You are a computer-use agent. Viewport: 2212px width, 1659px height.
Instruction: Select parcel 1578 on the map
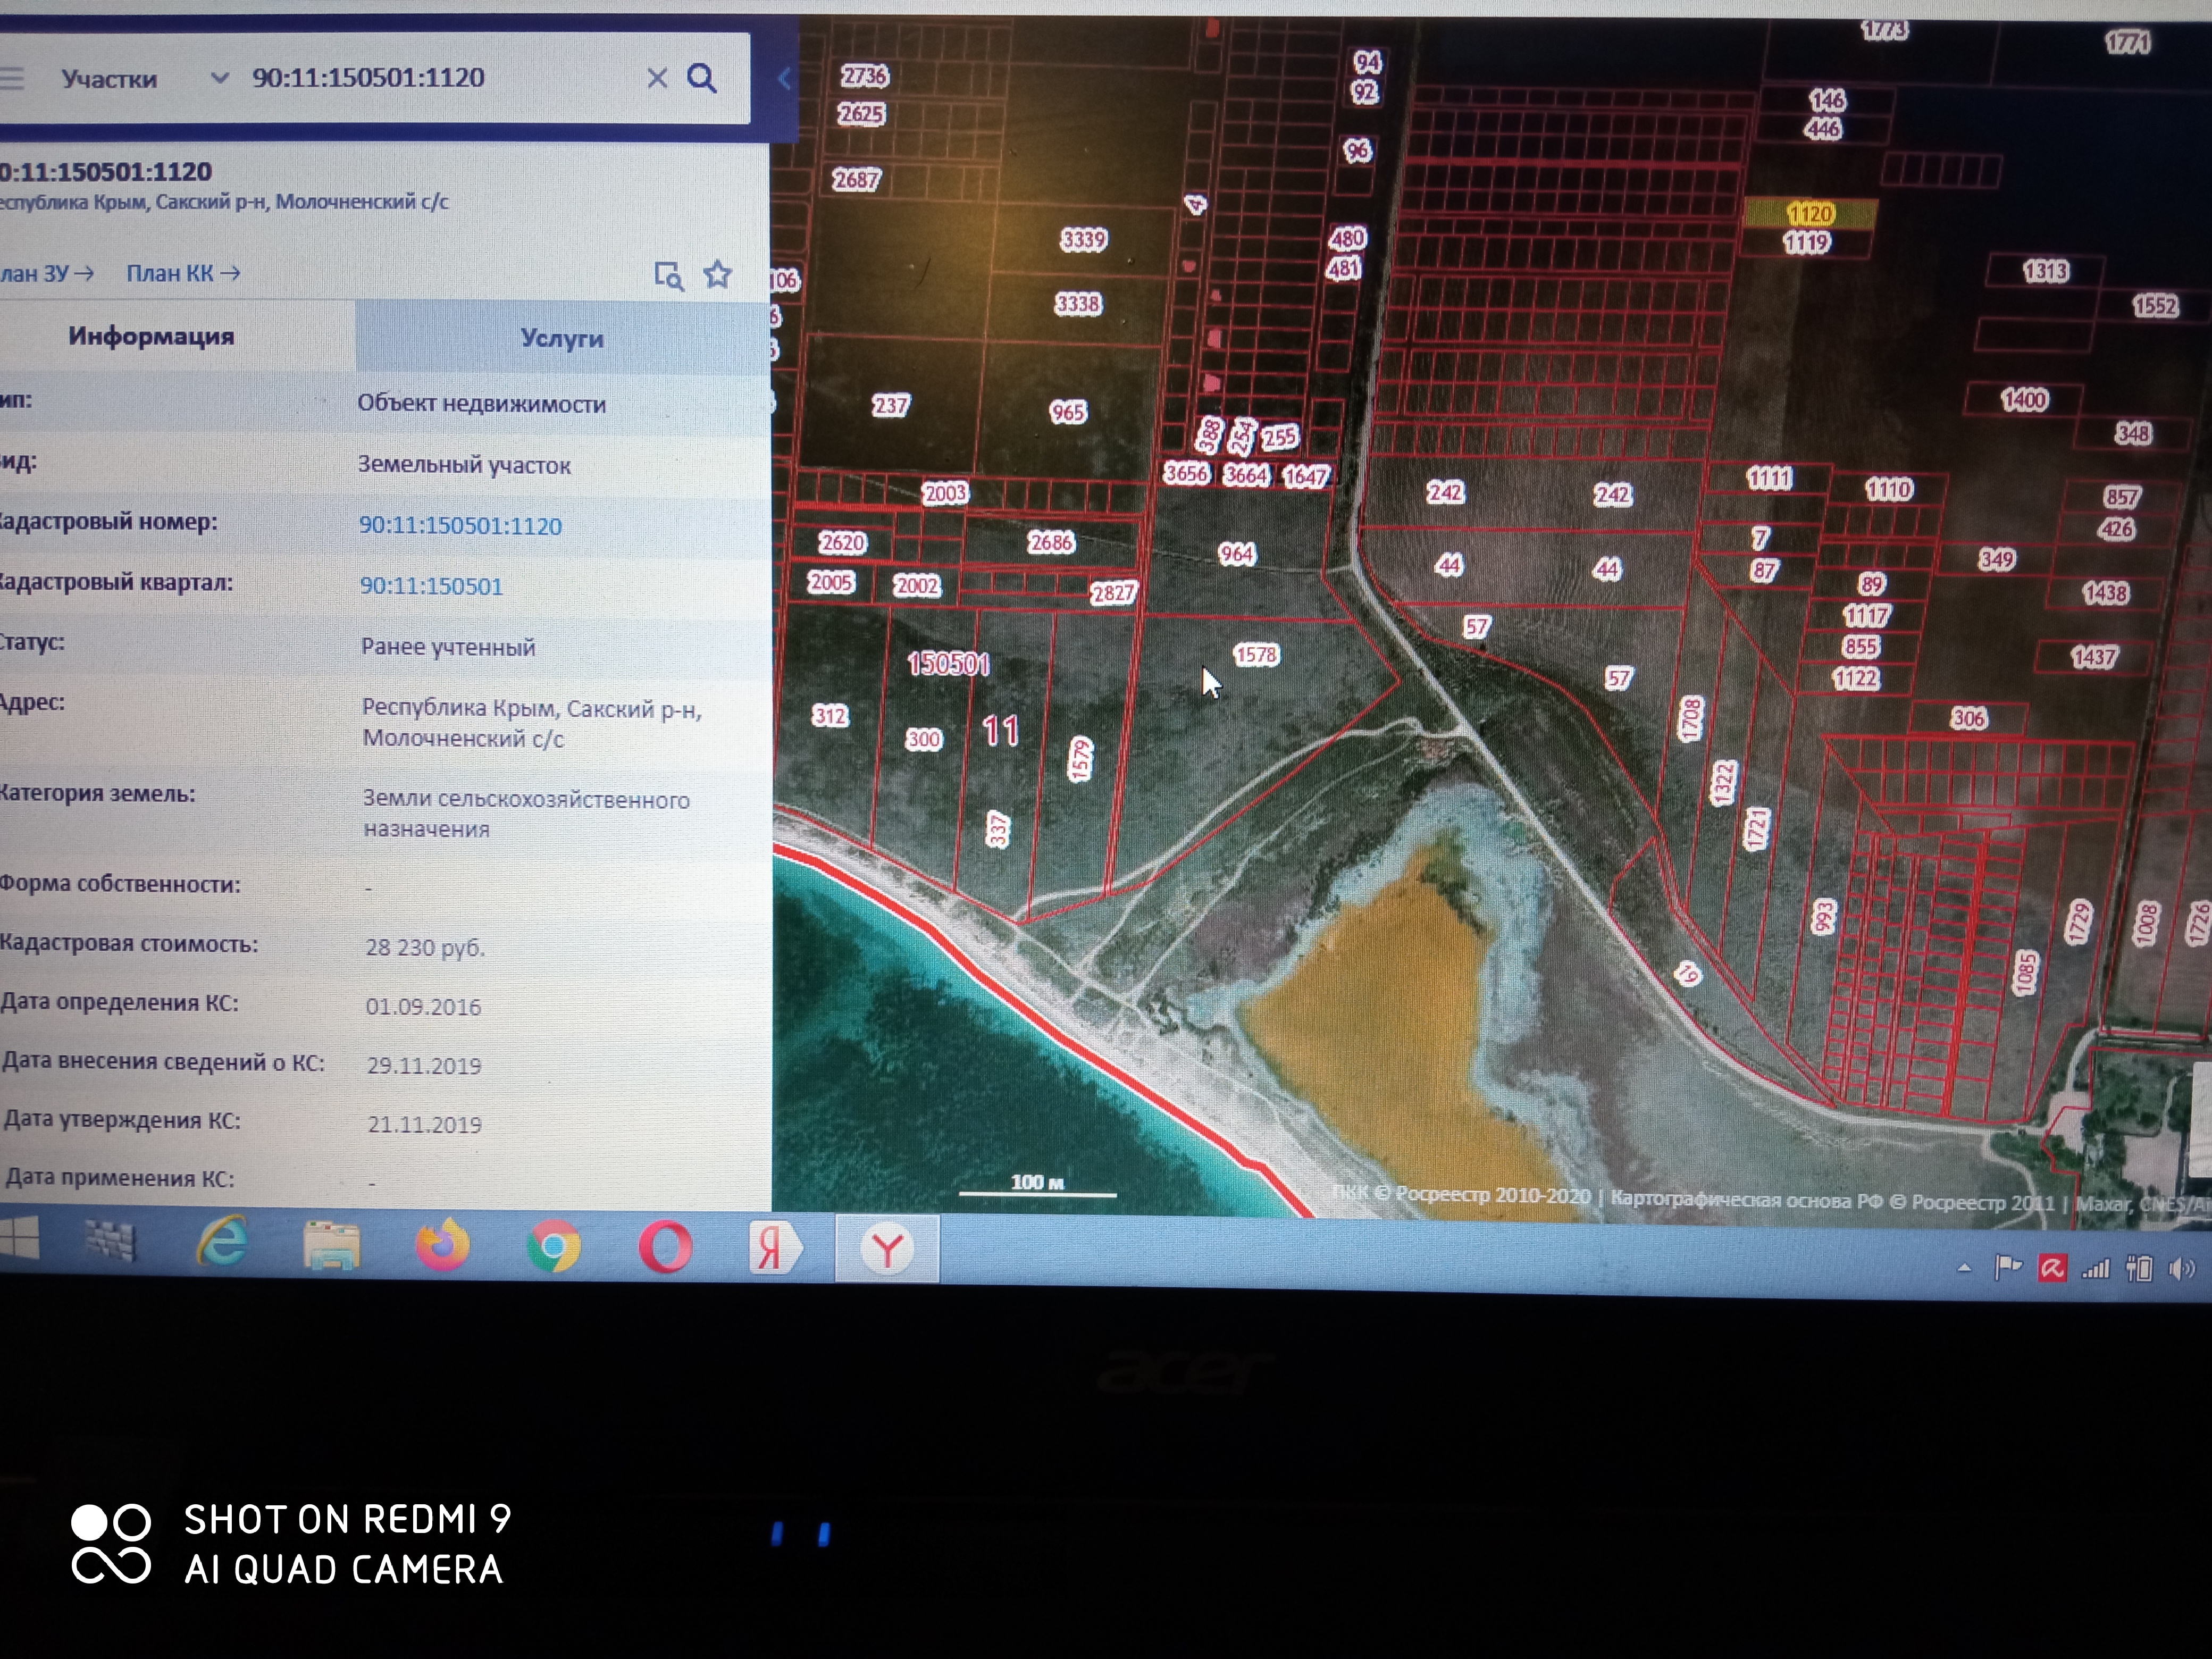(x=1256, y=655)
